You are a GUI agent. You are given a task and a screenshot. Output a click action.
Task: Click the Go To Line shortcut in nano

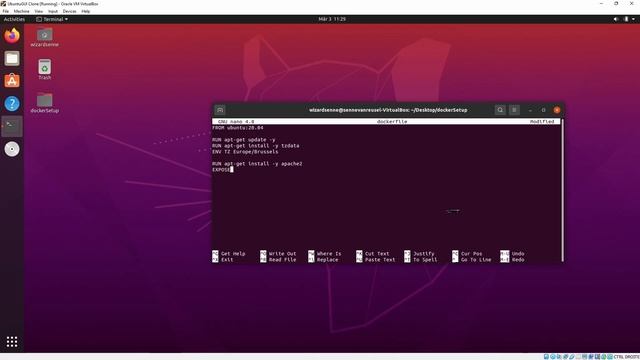472,260
